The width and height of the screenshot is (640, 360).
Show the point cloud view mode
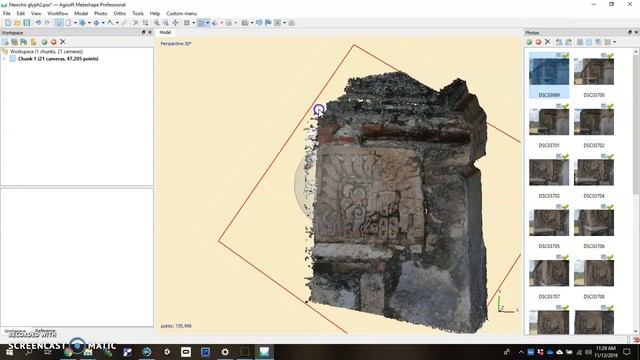[187, 23]
